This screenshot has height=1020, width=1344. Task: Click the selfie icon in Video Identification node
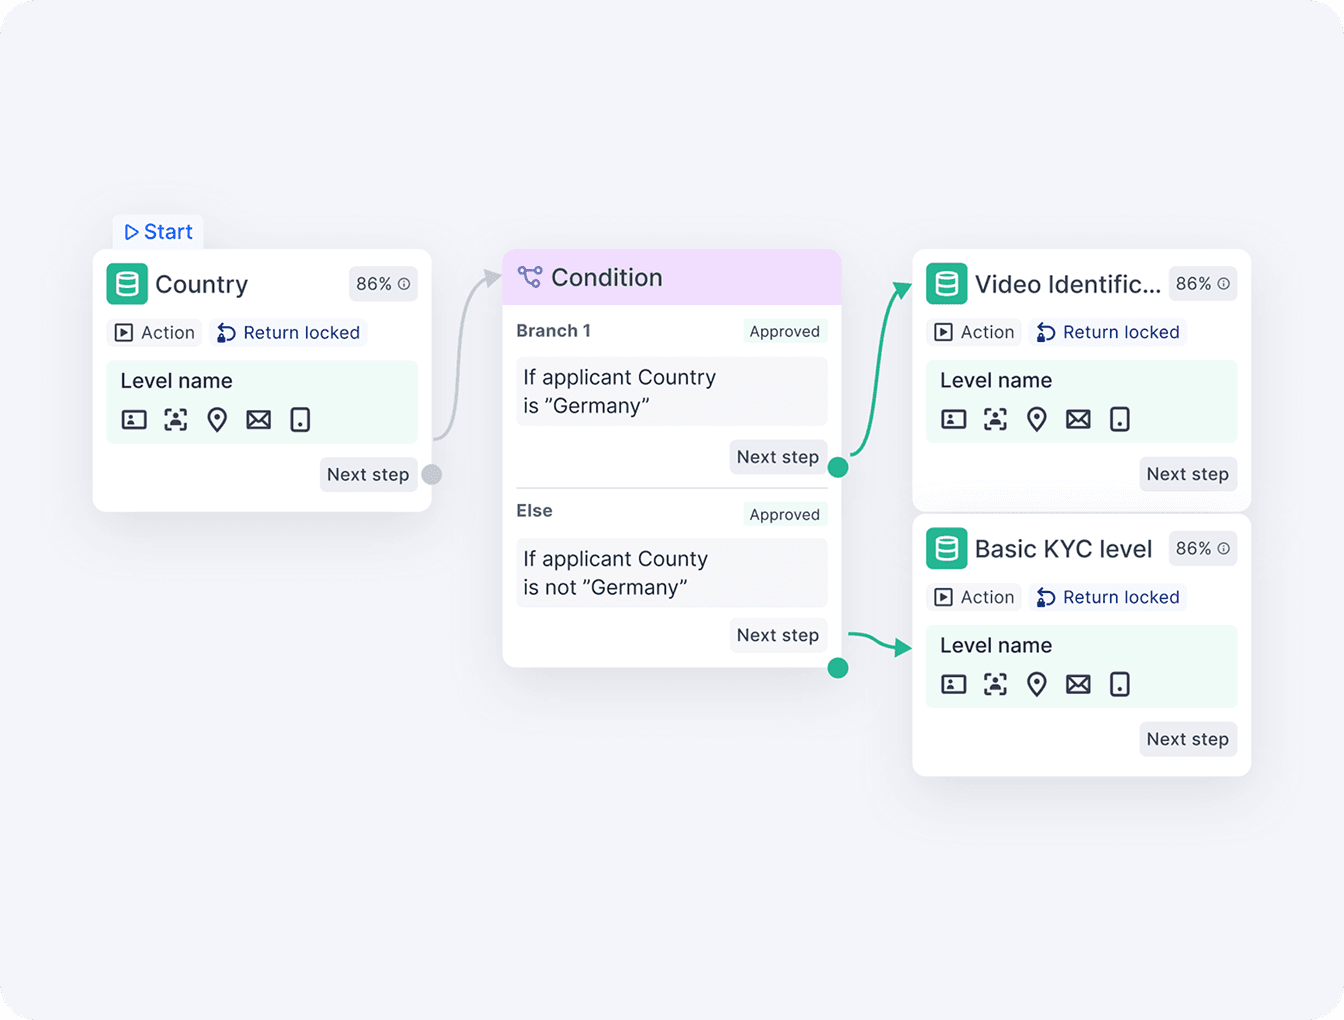click(x=995, y=419)
